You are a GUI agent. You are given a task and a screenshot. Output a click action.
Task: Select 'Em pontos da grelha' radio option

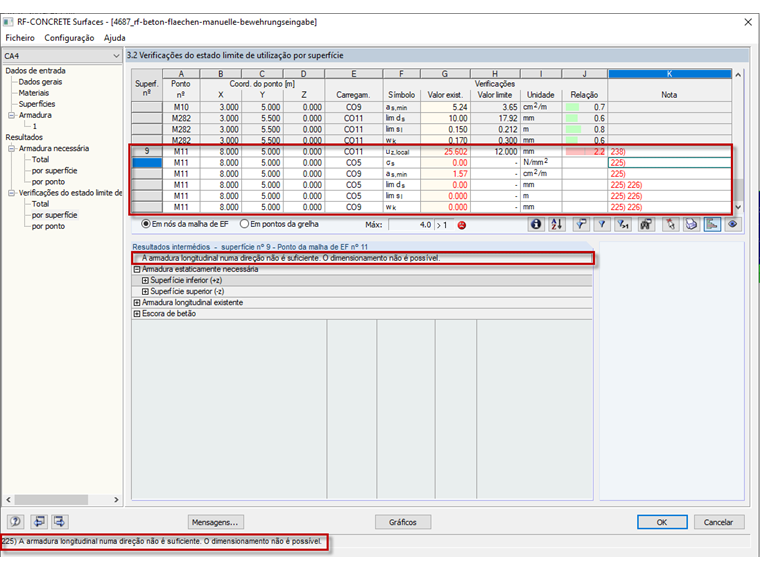pyautogui.click(x=279, y=224)
